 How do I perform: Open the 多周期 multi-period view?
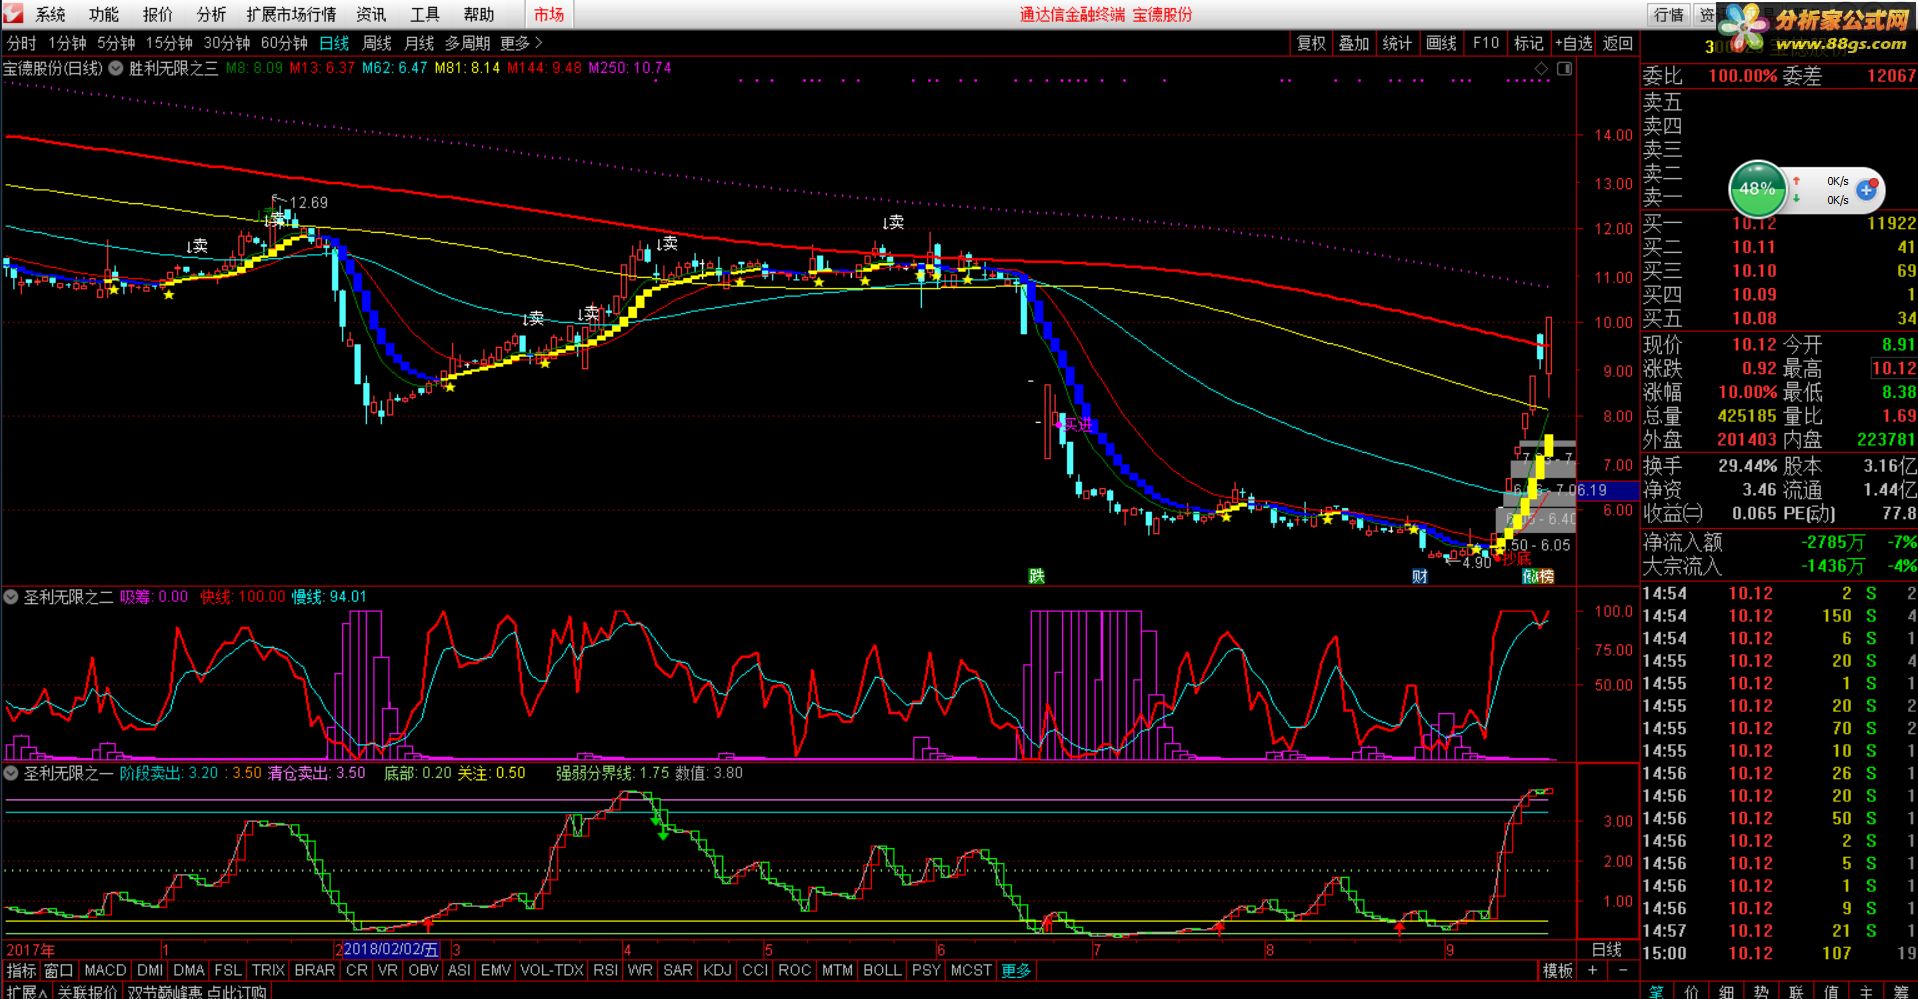[x=467, y=43]
